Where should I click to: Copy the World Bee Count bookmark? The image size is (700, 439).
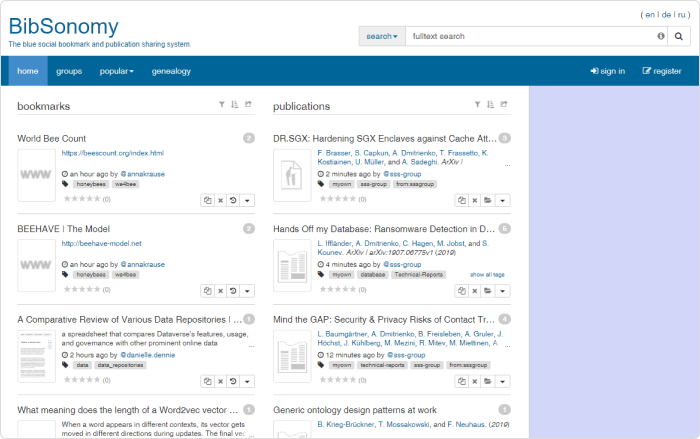click(x=208, y=201)
